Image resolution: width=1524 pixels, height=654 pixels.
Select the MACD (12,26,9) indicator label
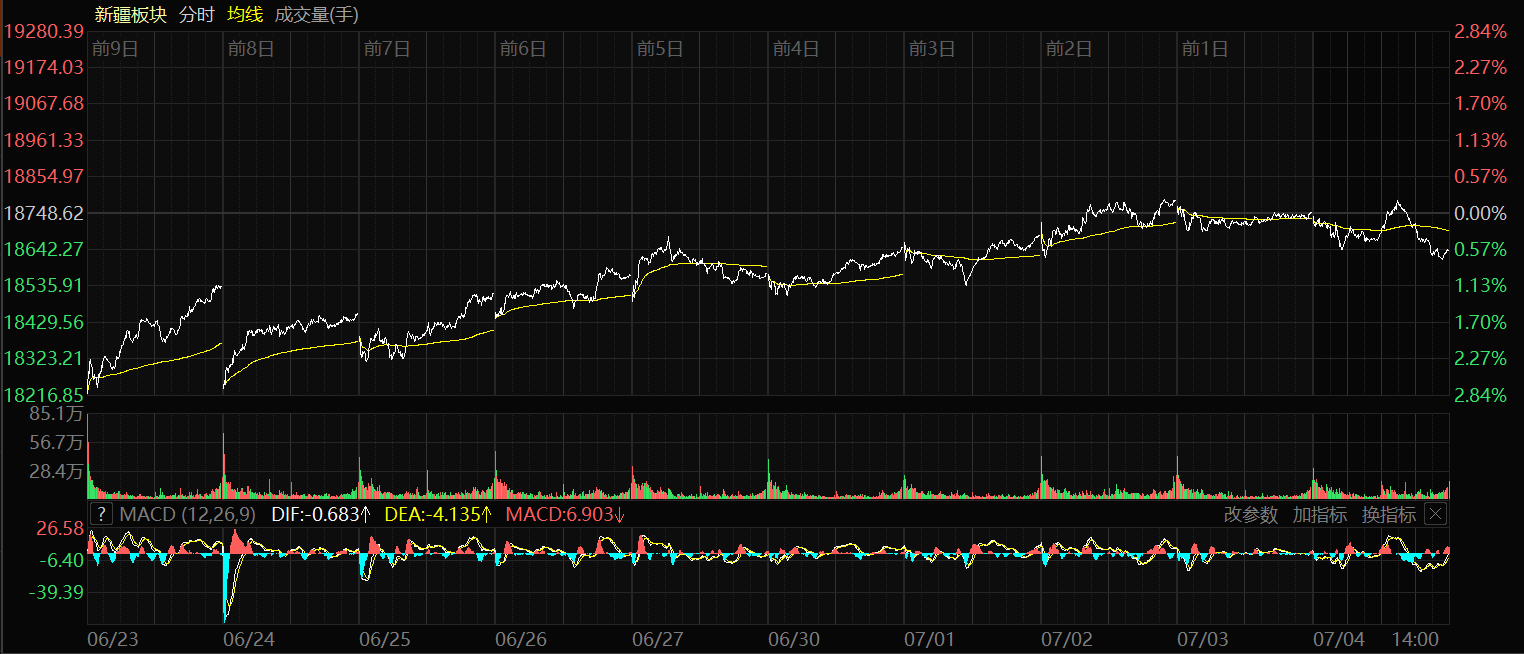[187, 515]
